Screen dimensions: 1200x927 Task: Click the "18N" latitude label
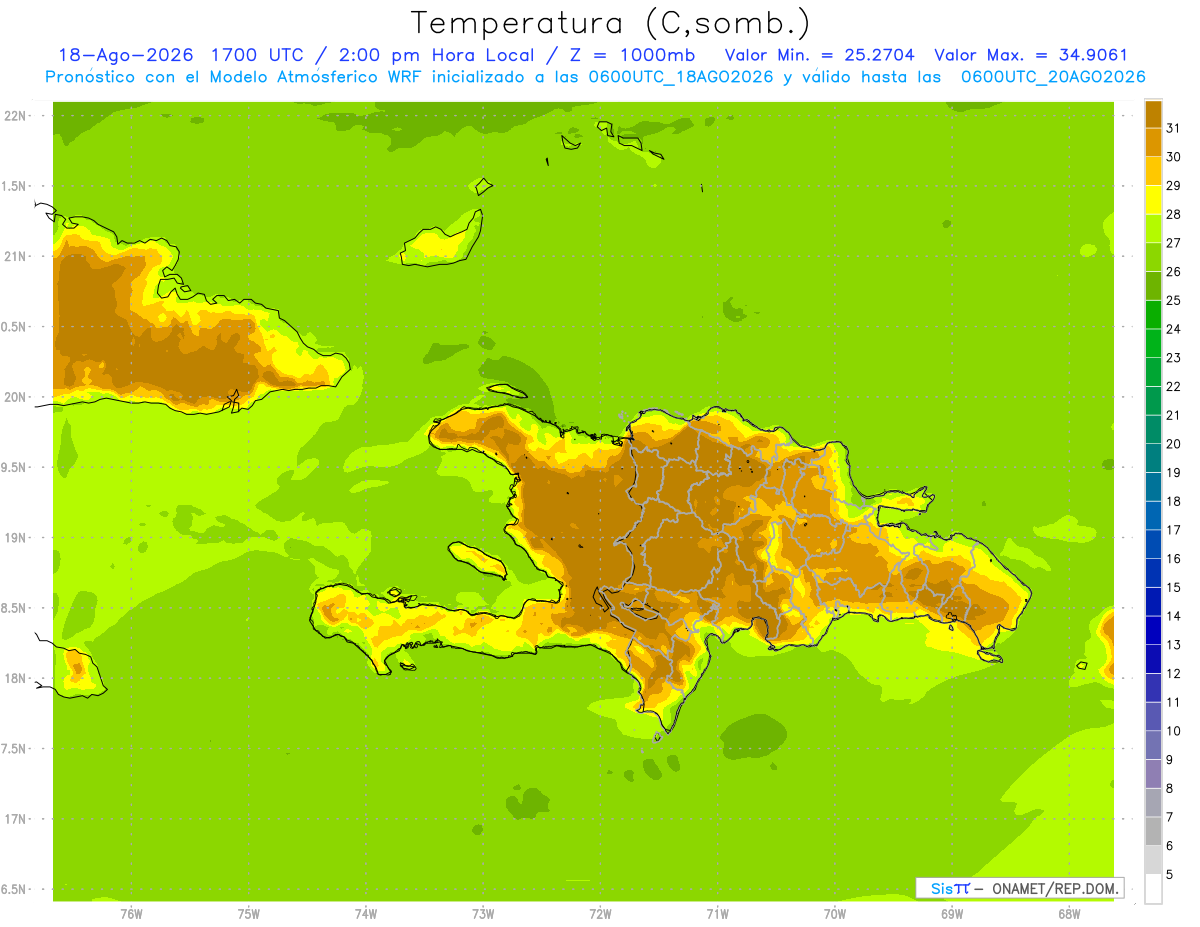click(17, 678)
